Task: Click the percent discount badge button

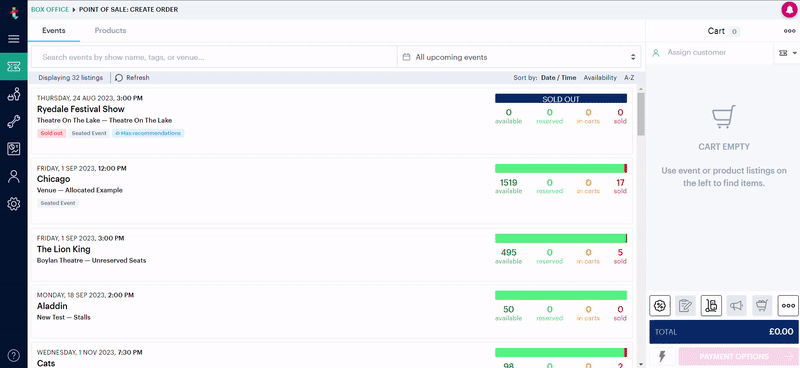Action: point(660,306)
